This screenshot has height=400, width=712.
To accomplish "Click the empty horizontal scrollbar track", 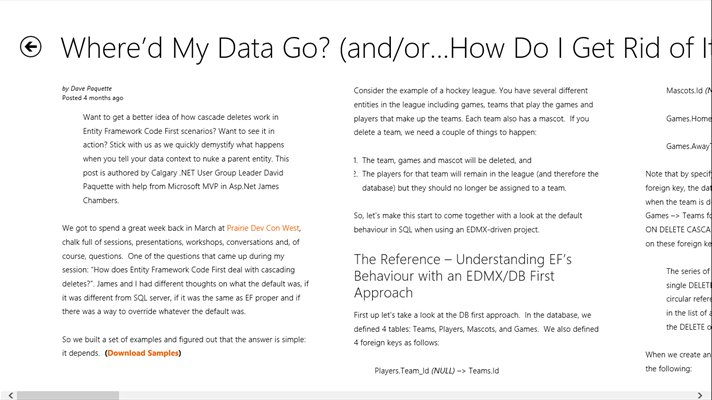I will (x=400, y=394).
